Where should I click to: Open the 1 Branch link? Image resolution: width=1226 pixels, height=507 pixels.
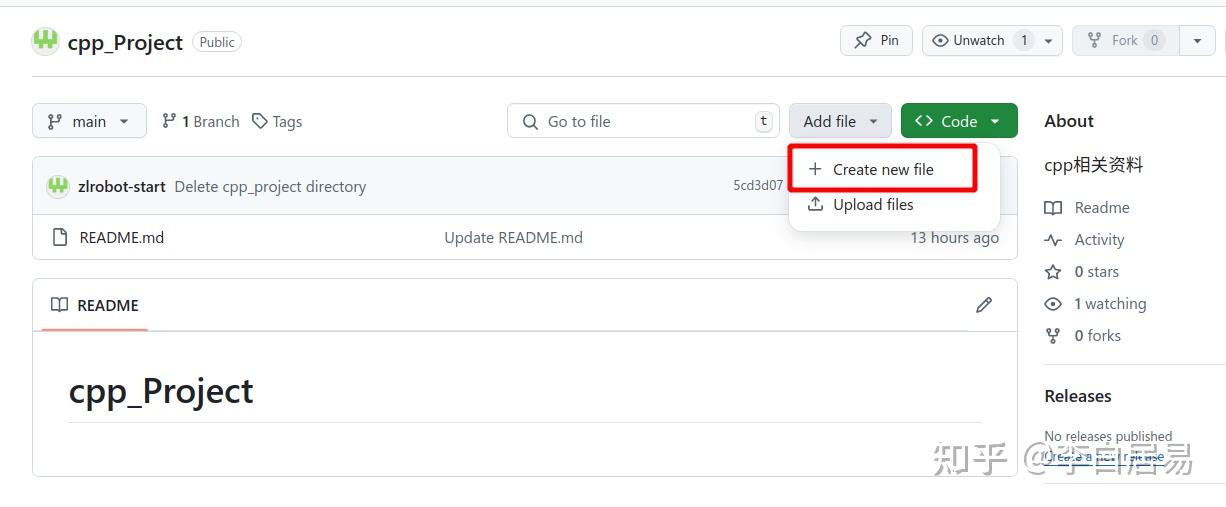201,121
